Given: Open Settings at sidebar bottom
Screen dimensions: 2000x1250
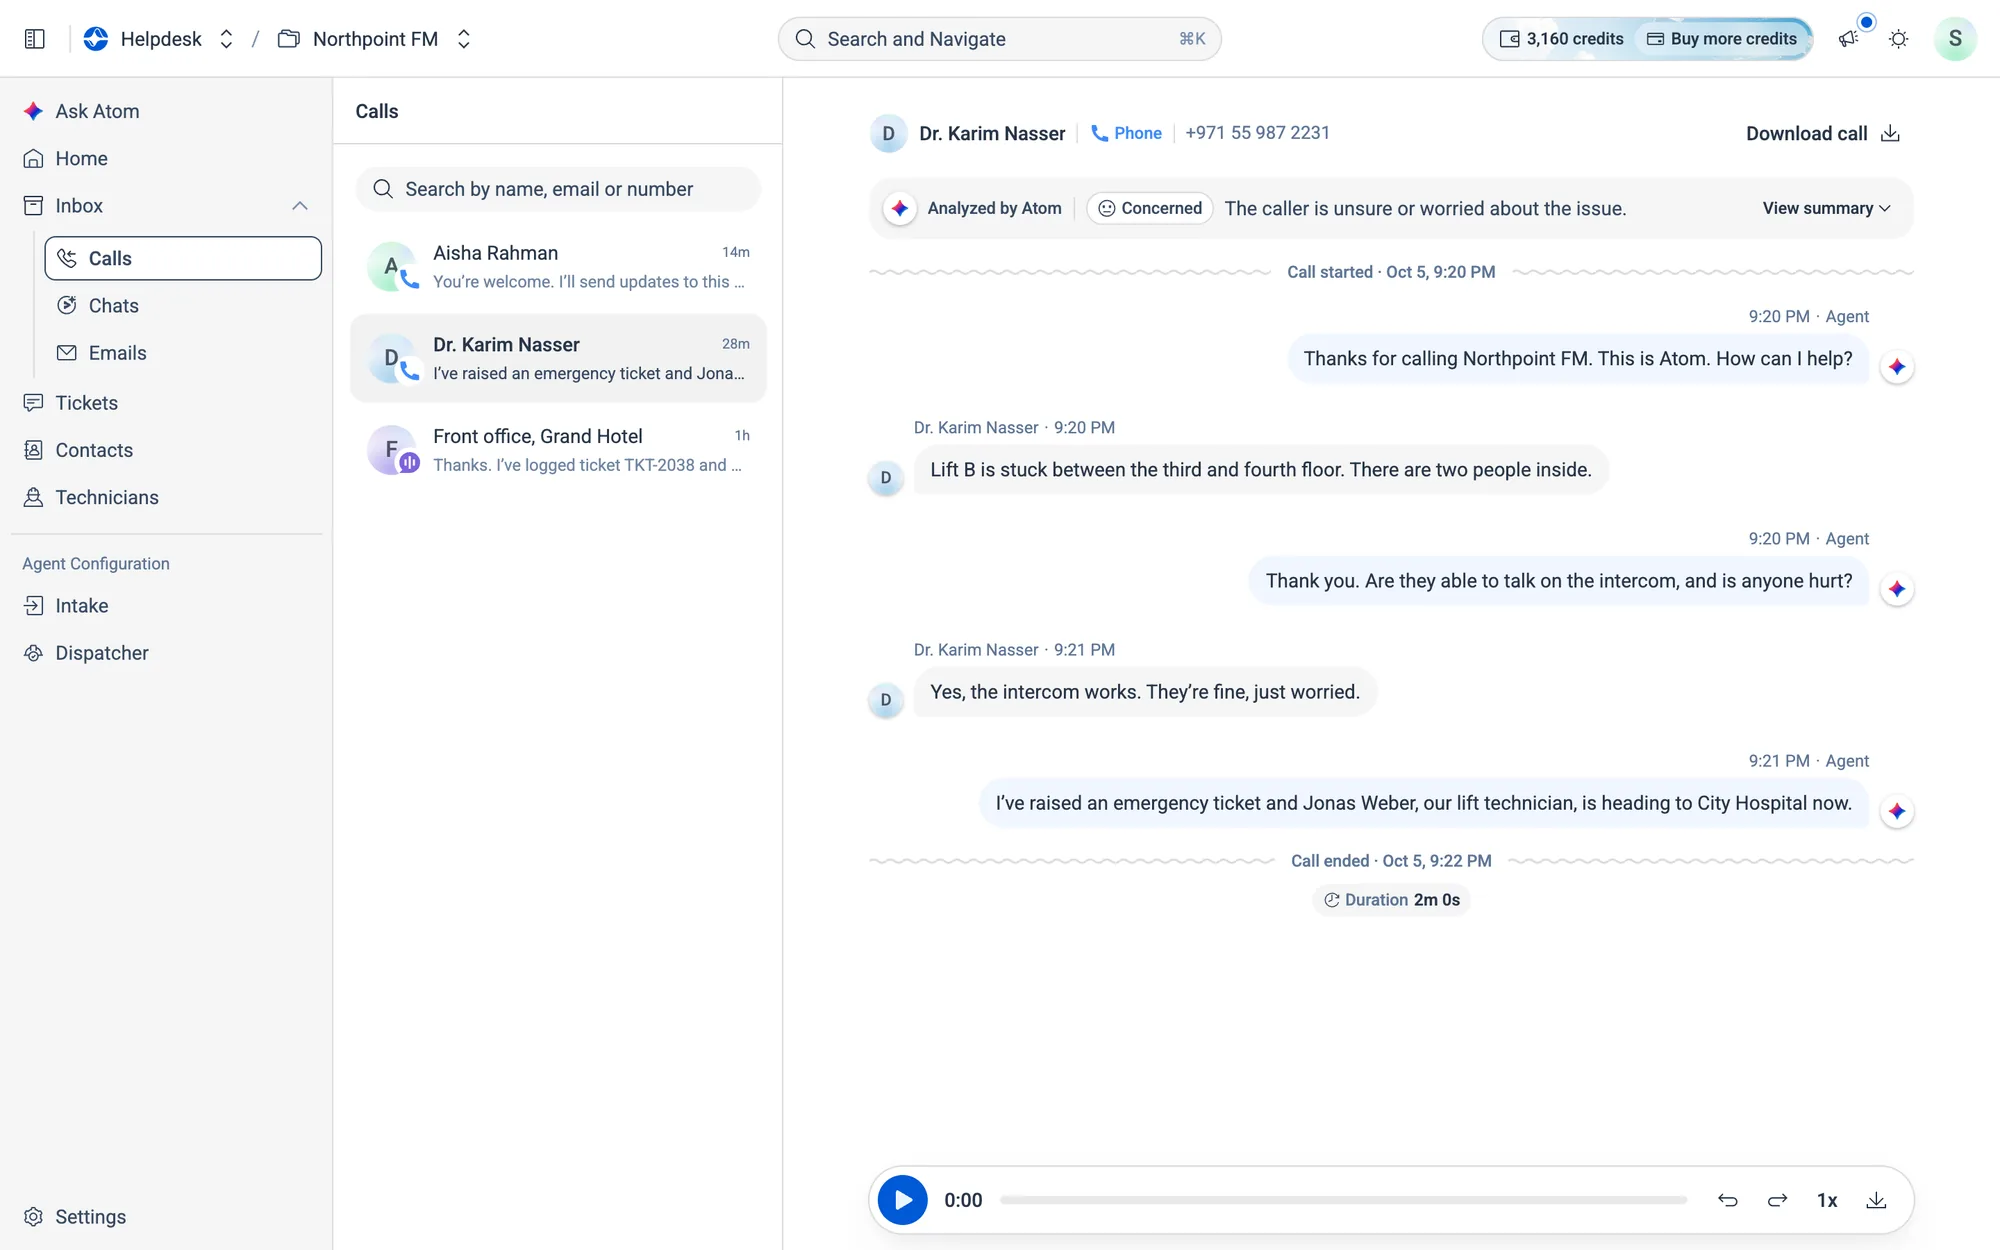Looking at the screenshot, I should coord(166,1217).
